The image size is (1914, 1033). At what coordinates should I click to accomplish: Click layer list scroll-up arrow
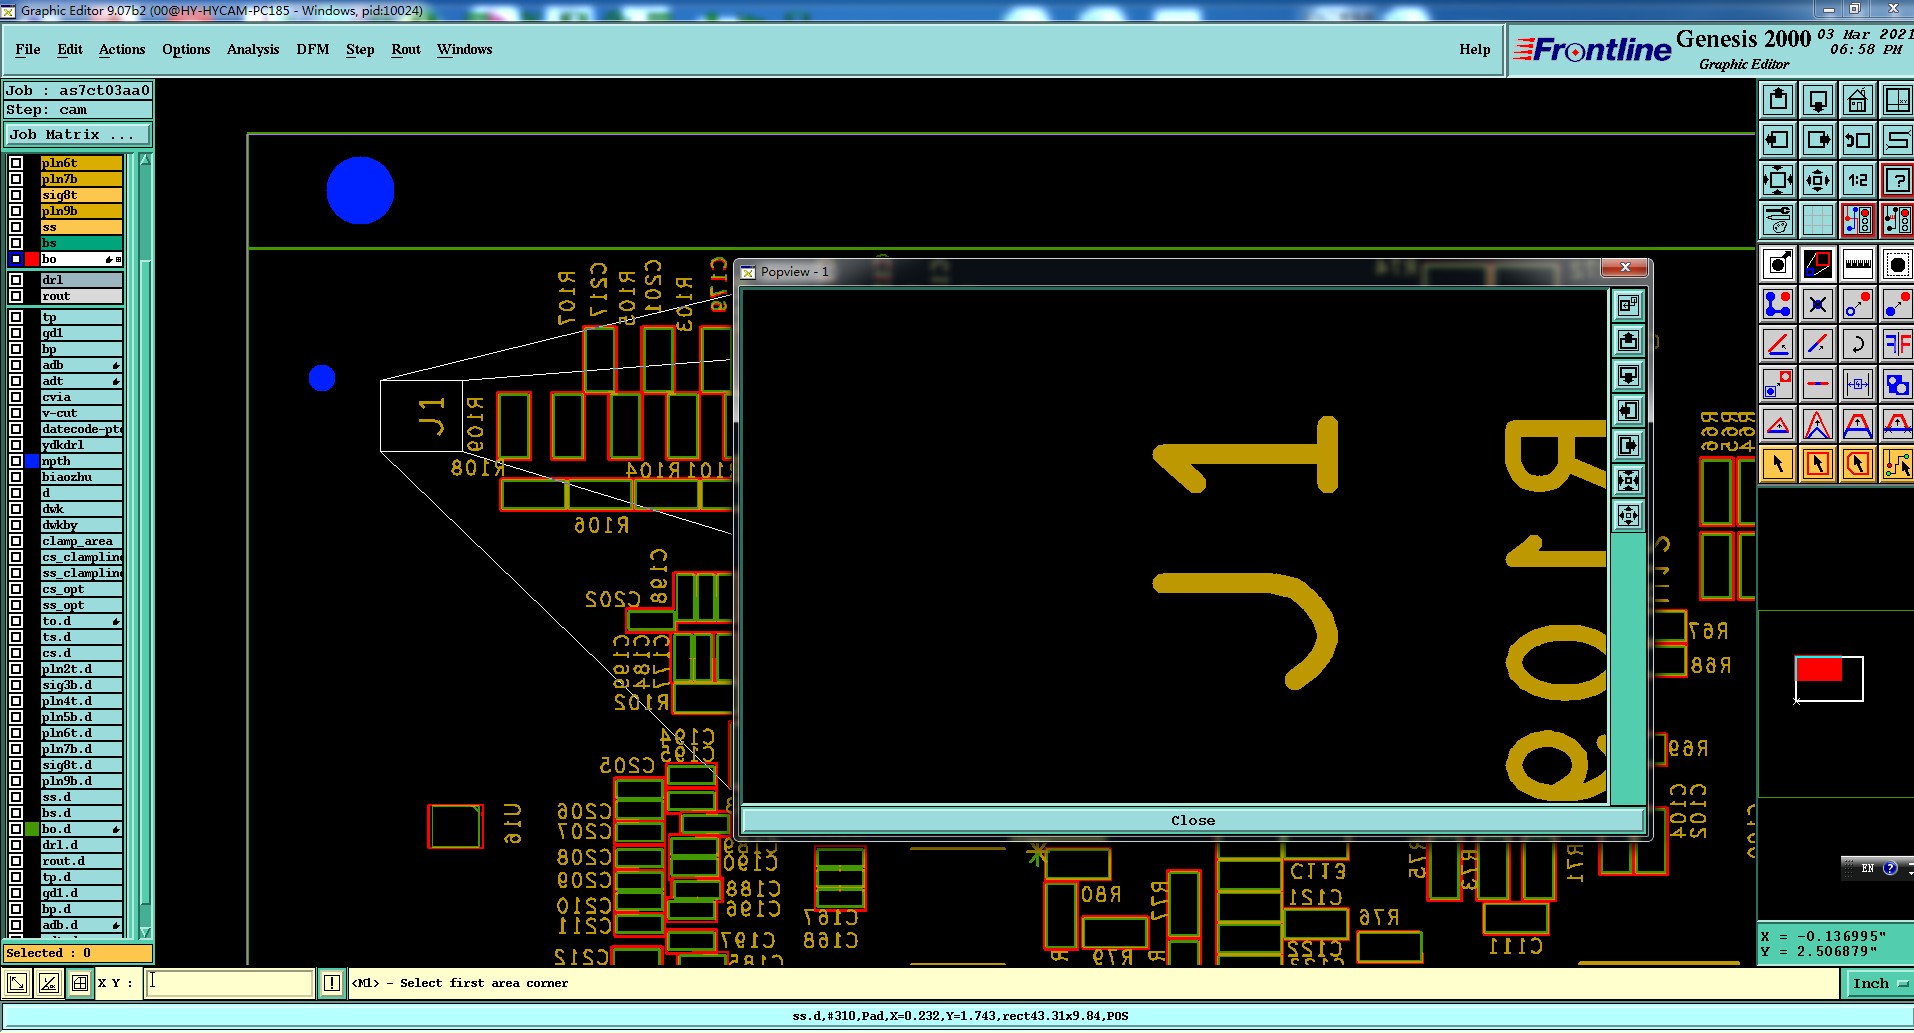pyautogui.click(x=145, y=160)
